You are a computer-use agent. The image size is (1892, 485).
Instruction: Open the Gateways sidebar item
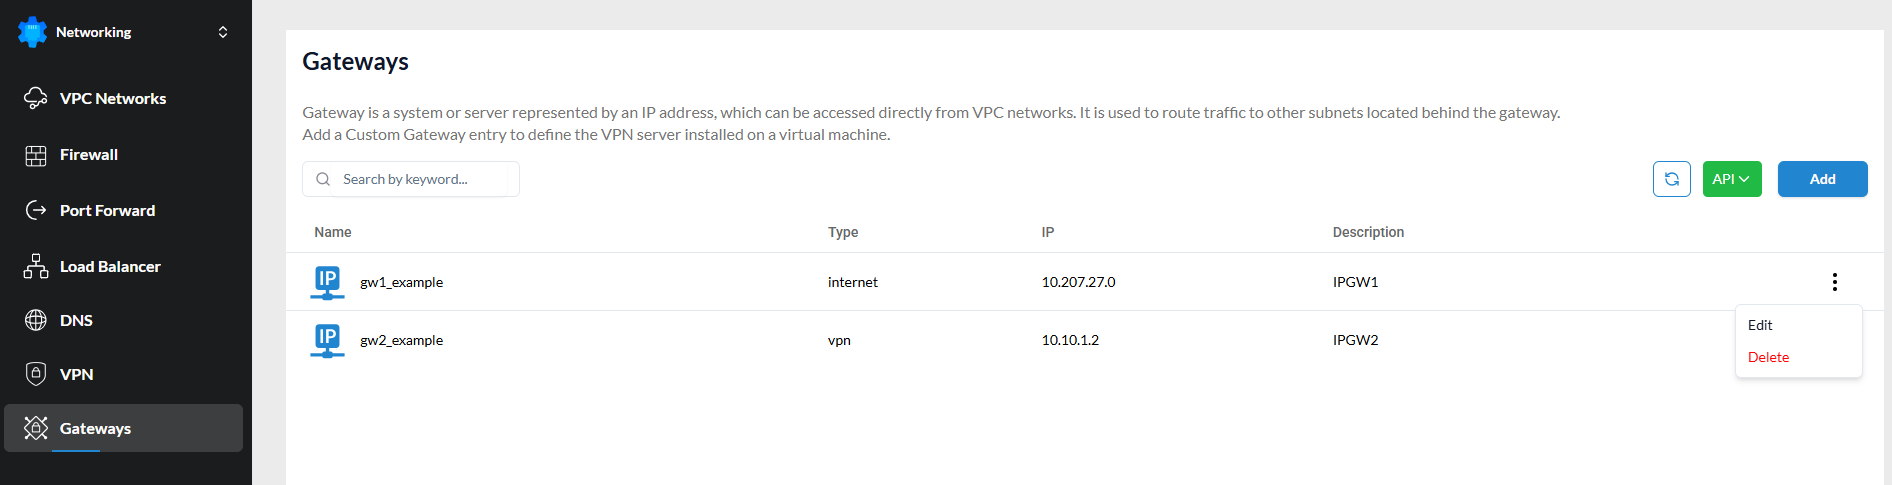[x=124, y=428]
